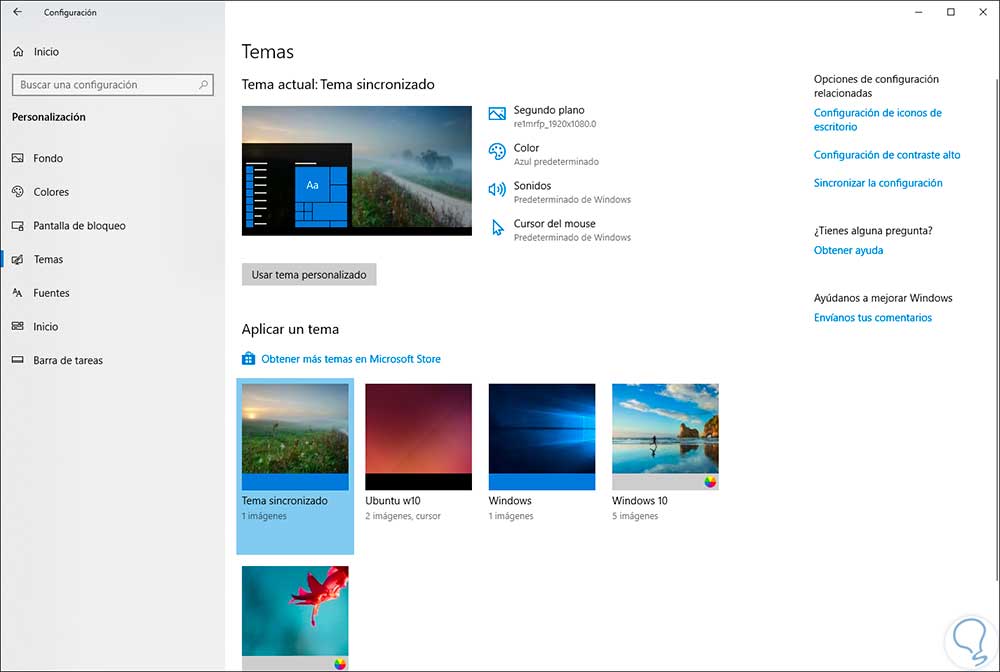Click Usar tema personalizado button
The height and width of the screenshot is (672, 1000).
(309, 275)
